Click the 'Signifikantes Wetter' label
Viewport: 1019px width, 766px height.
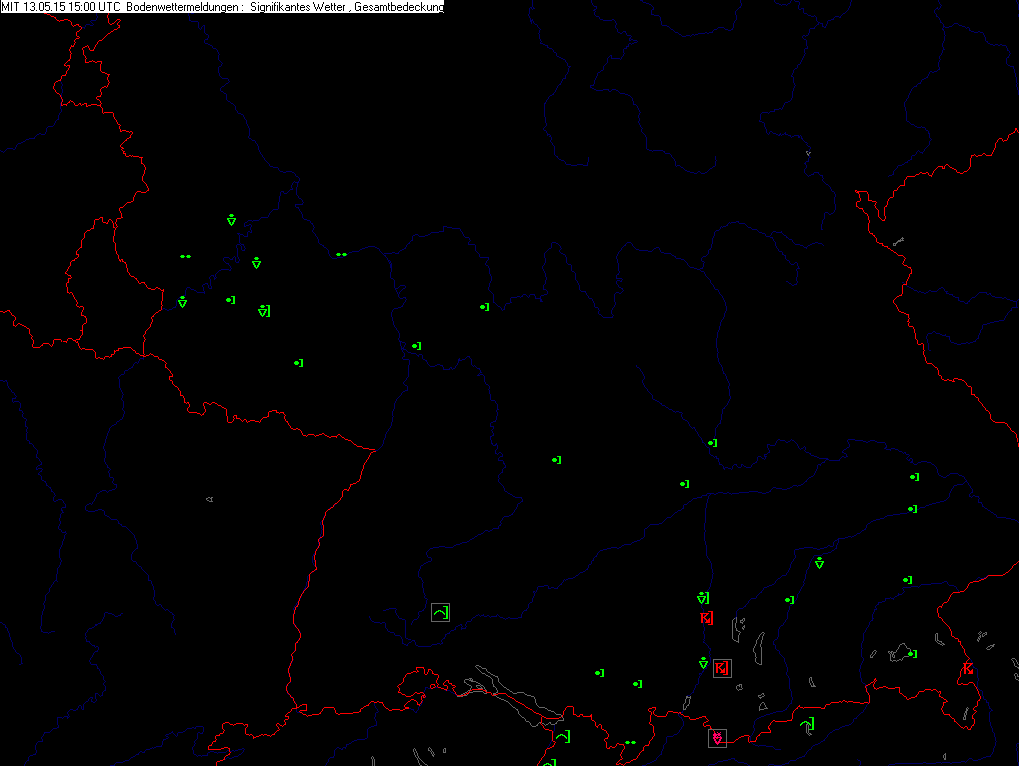point(298,7)
